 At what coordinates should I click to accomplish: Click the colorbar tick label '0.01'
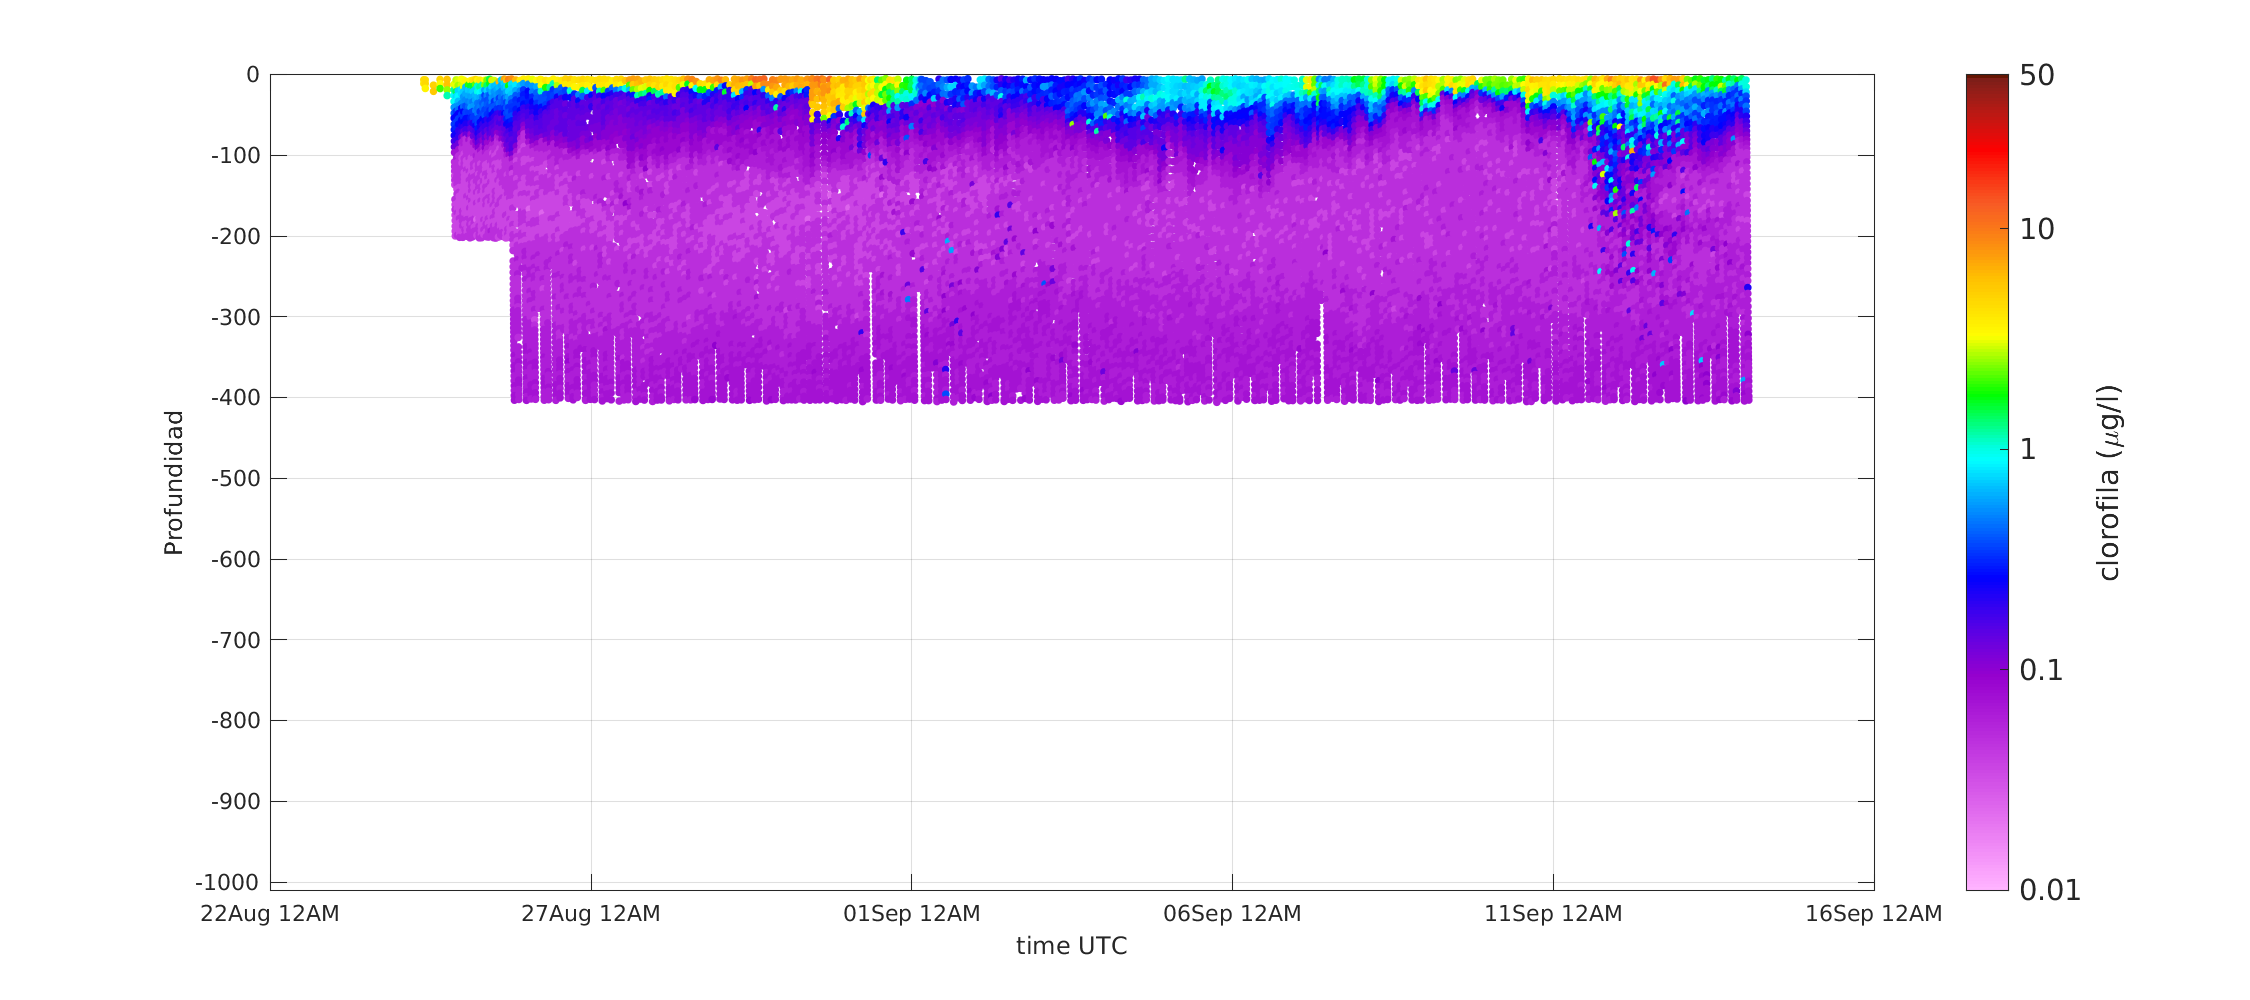(x=2049, y=890)
